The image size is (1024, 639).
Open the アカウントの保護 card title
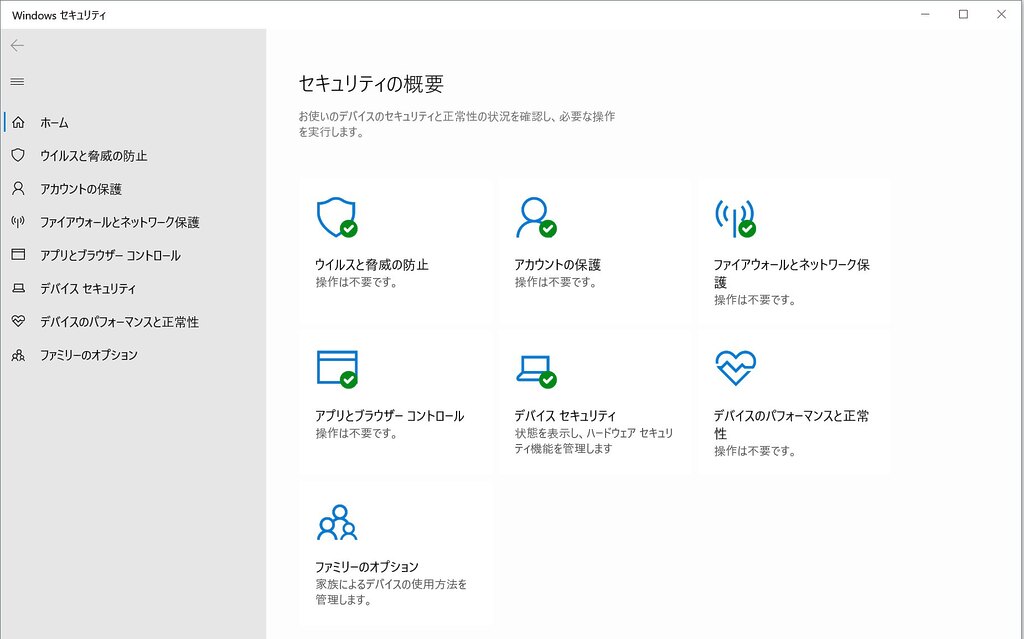click(x=557, y=265)
